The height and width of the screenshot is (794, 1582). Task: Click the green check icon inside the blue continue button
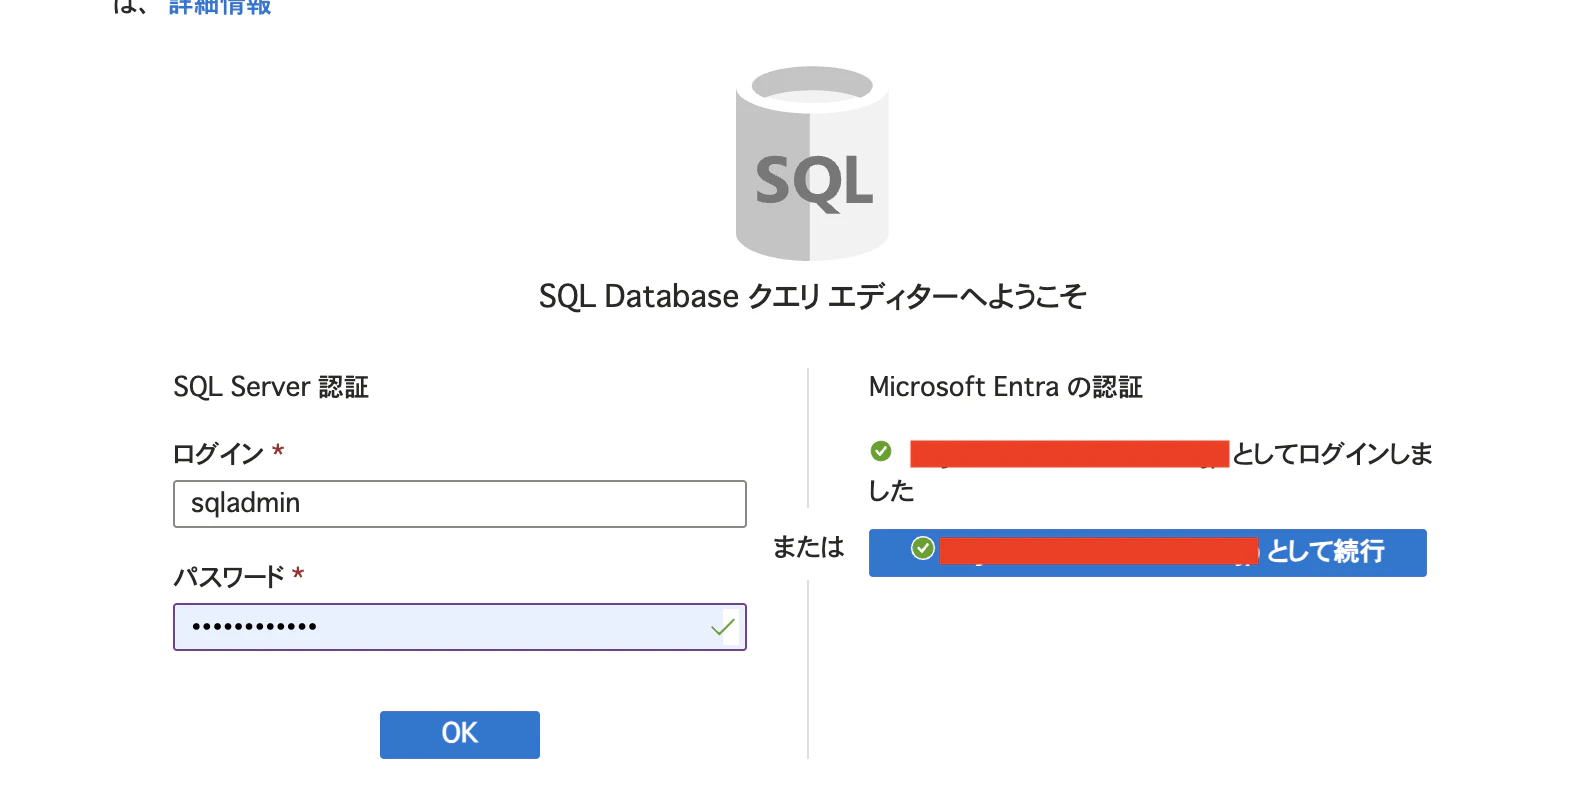(x=922, y=548)
